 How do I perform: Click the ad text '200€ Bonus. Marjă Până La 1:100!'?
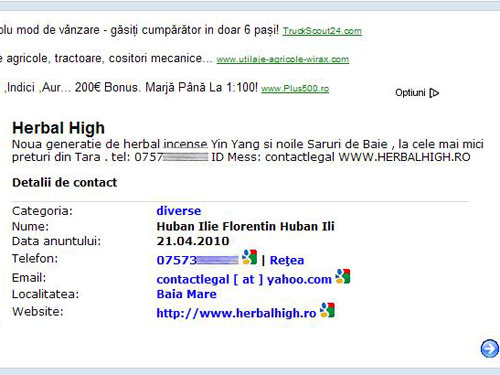pos(166,87)
